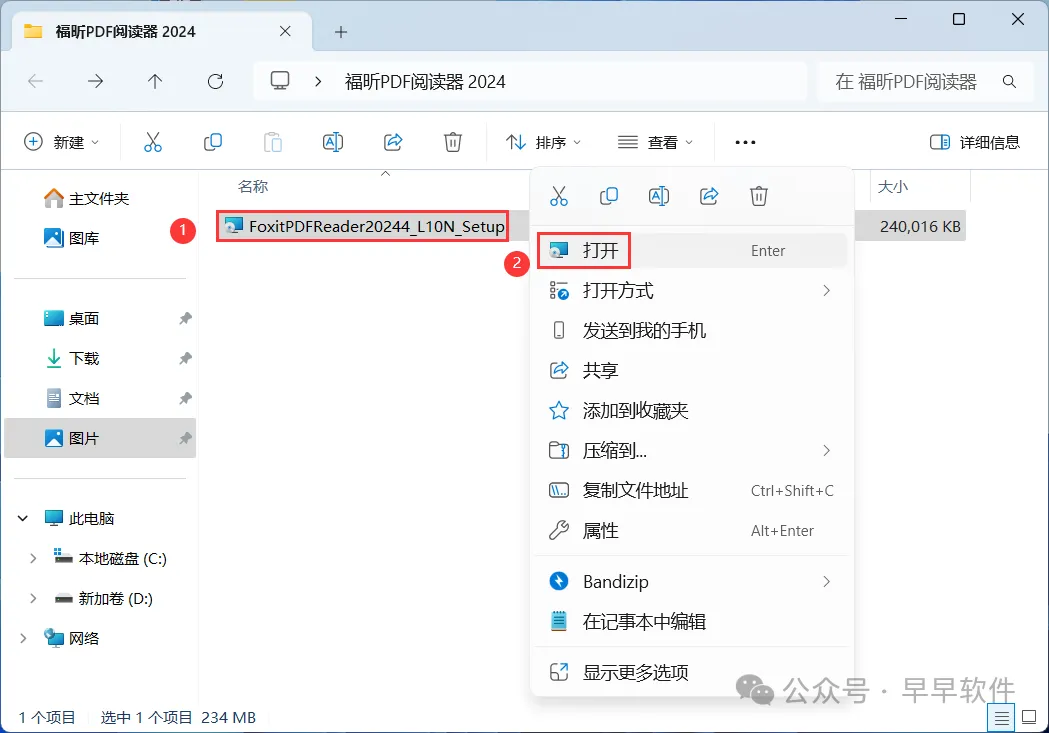The image size is (1049, 733).
Task: Select 显示更多选项
Action: [x=692, y=672]
